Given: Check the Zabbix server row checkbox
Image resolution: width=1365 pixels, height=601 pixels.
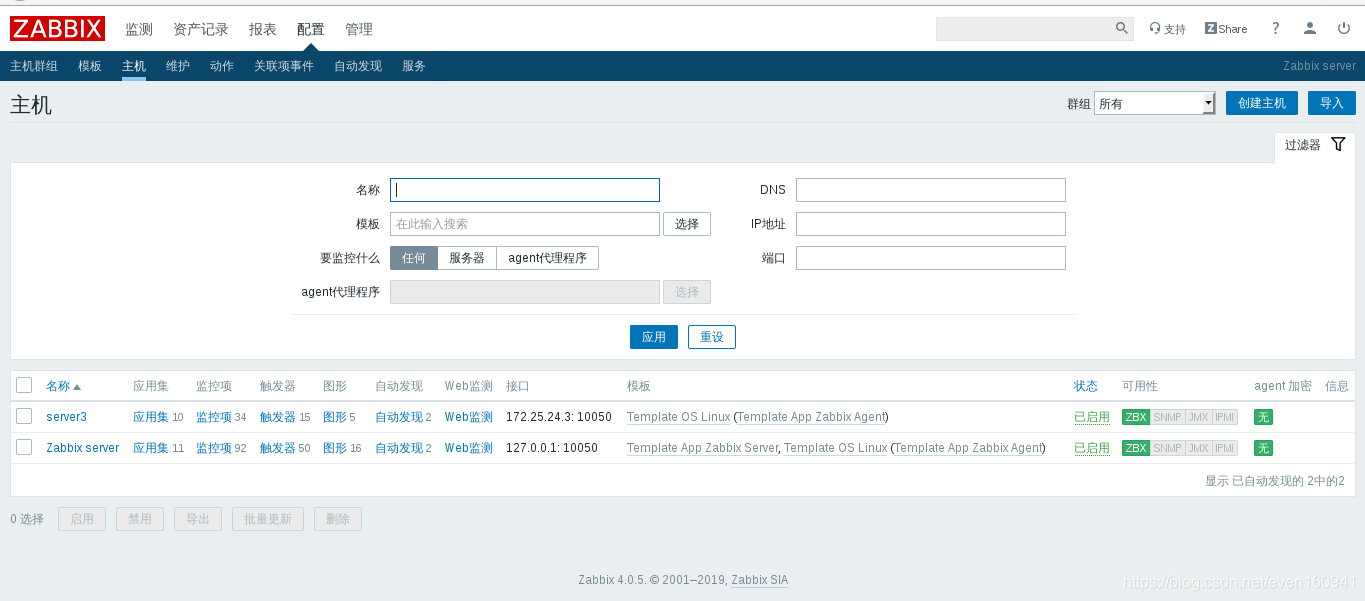Looking at the screenshot, I should 24,447.
